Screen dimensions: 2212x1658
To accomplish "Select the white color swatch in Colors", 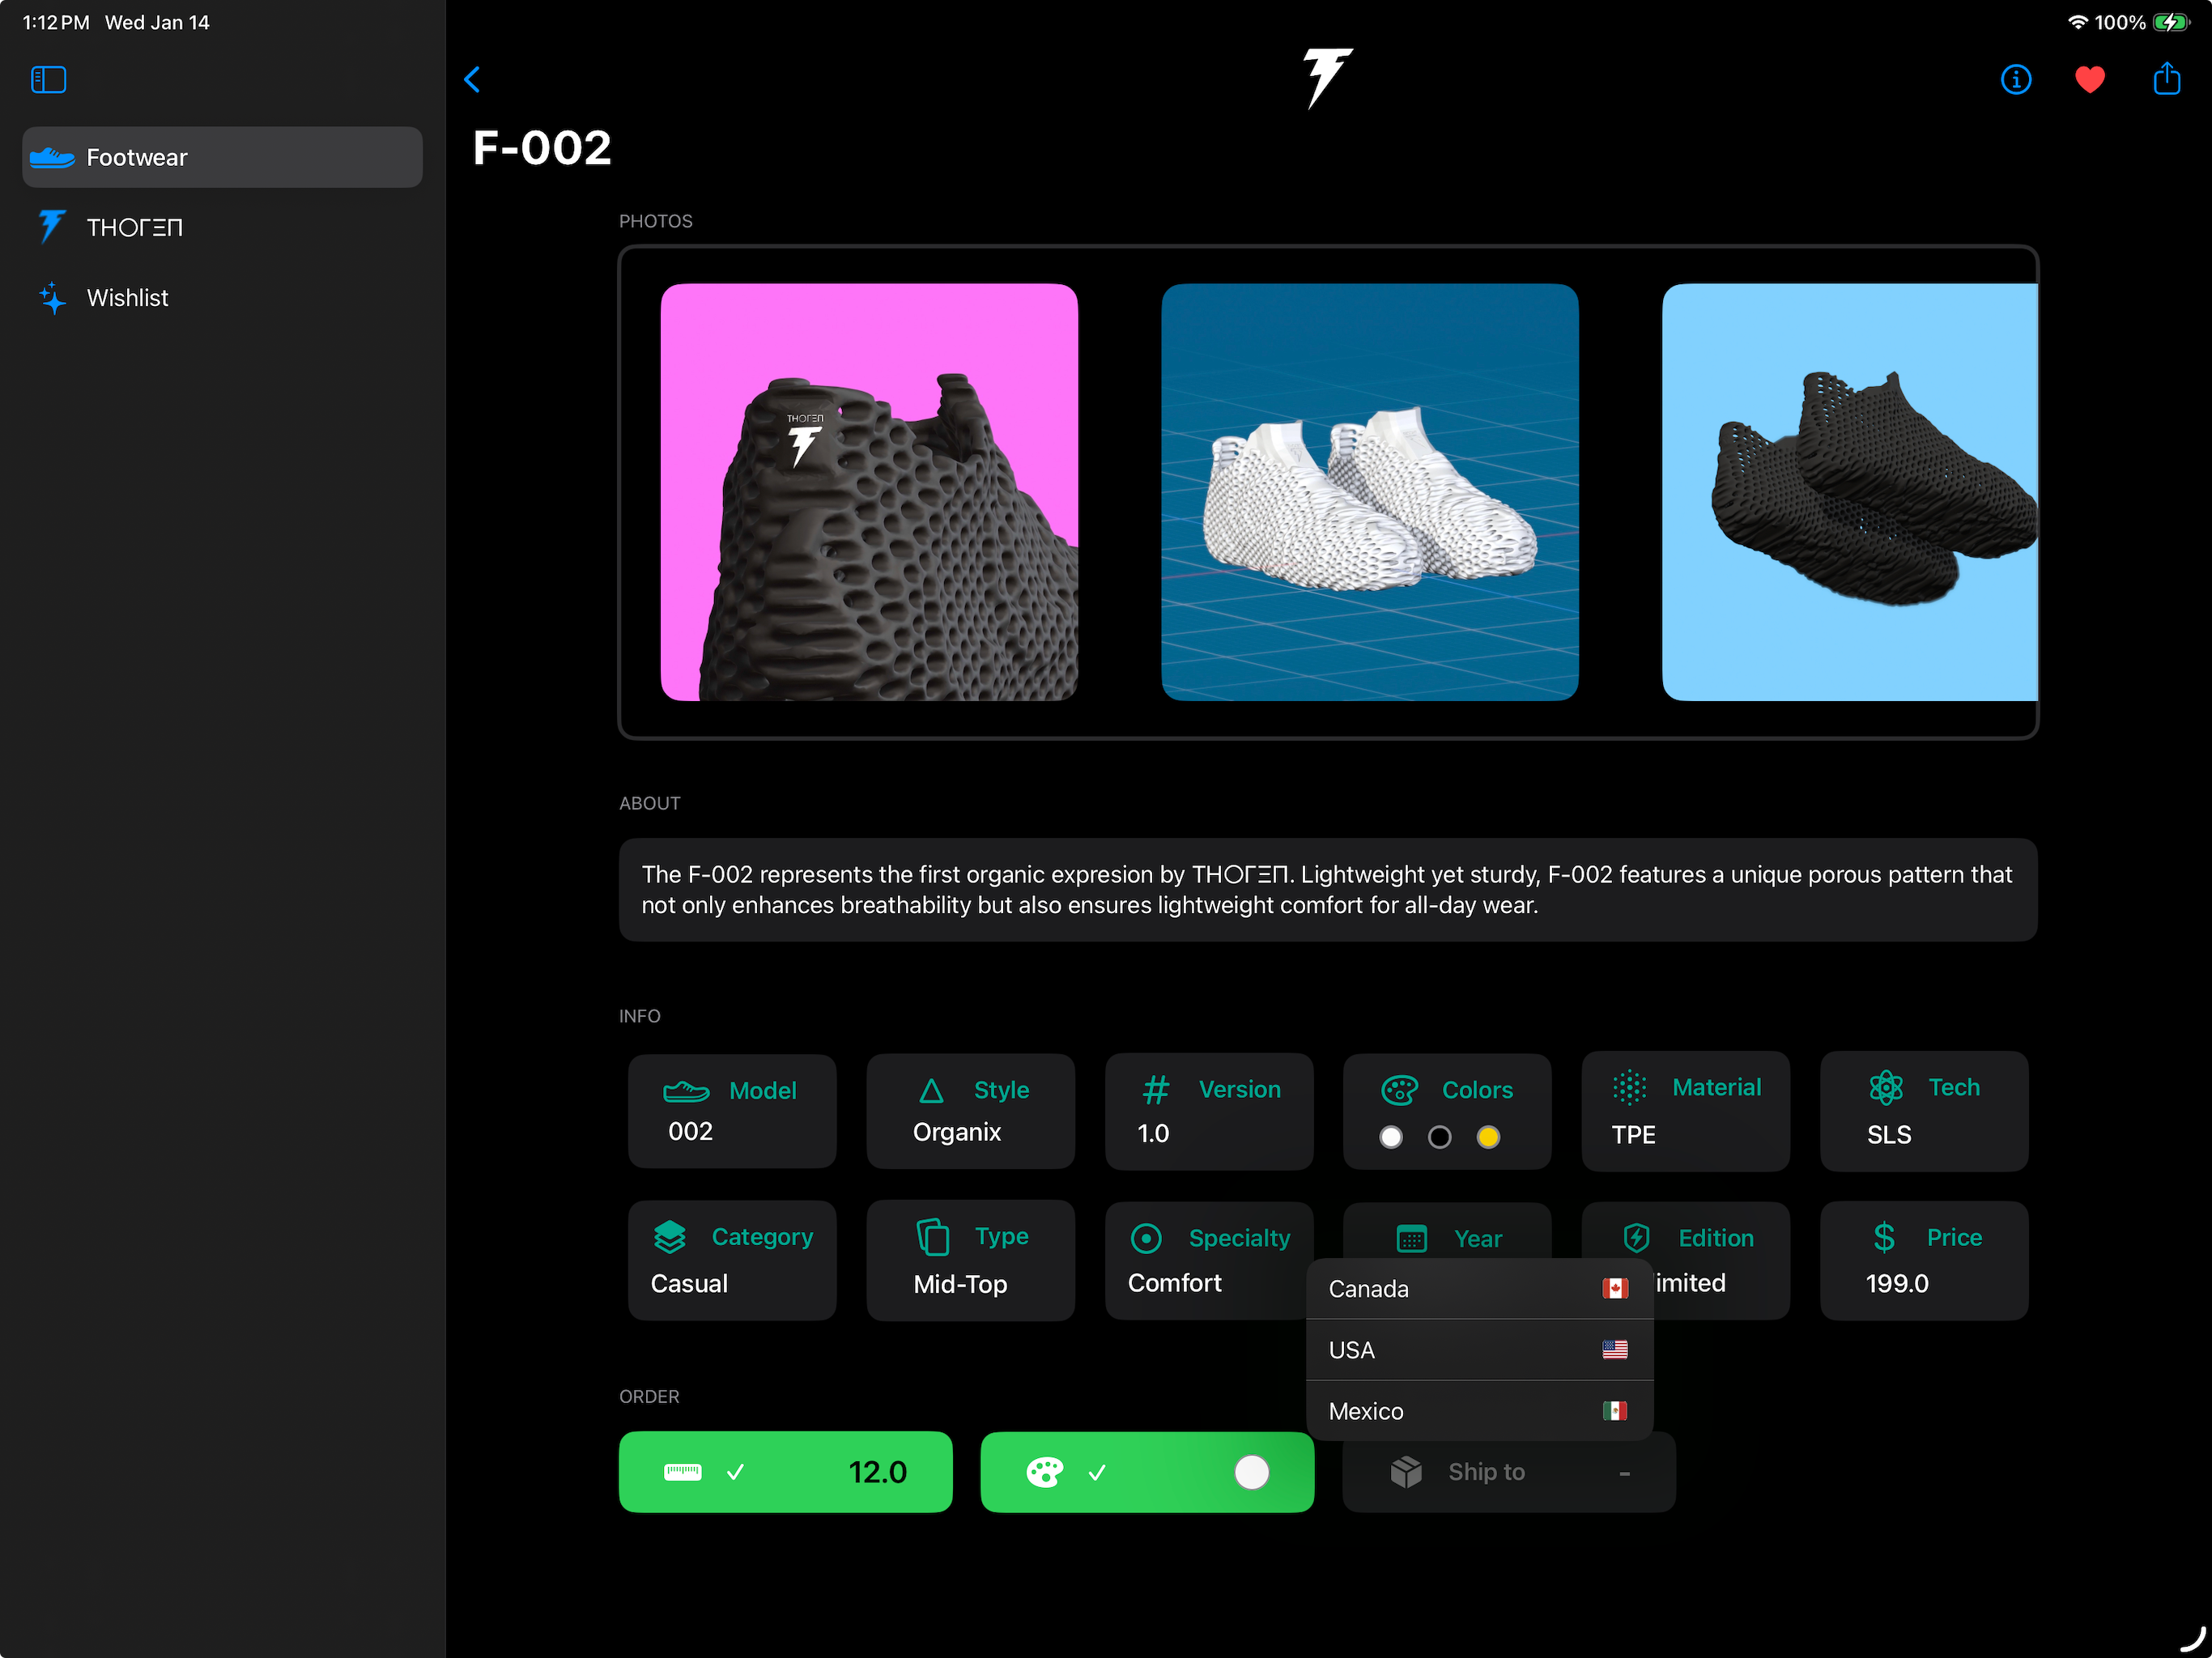I will tap(1390, 1137).
